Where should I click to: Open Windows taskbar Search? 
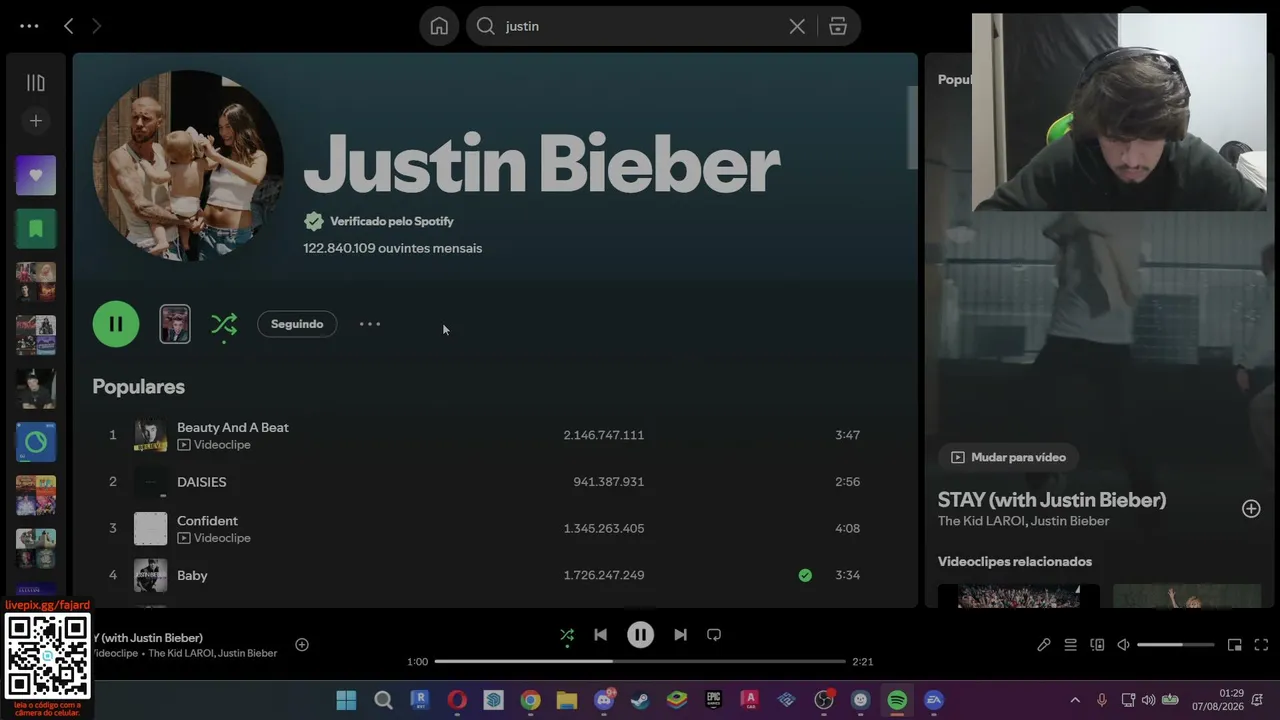click(383, 700)
